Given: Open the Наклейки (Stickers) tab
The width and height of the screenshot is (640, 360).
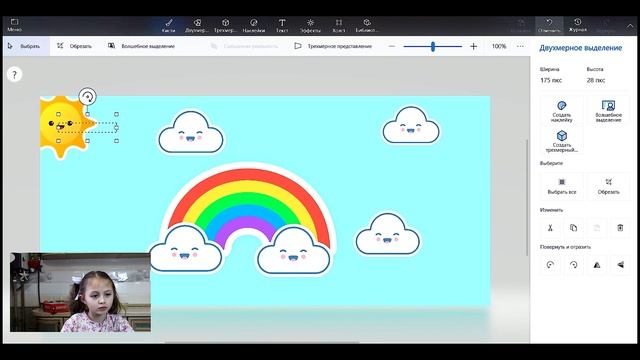Looking at the screenshot, I should (x=253, y=25).
